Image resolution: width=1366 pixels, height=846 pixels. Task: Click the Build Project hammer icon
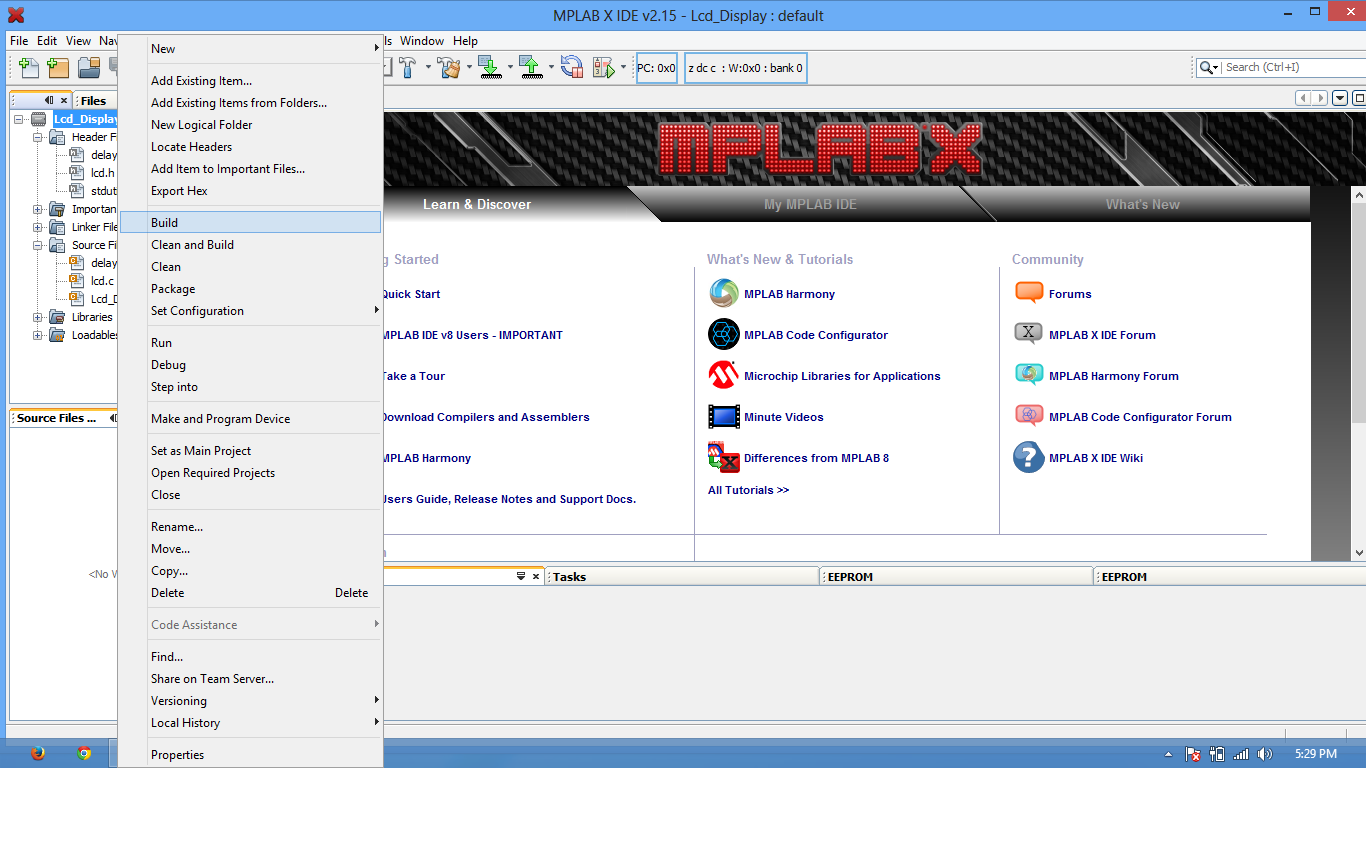[x=408, y=67]
